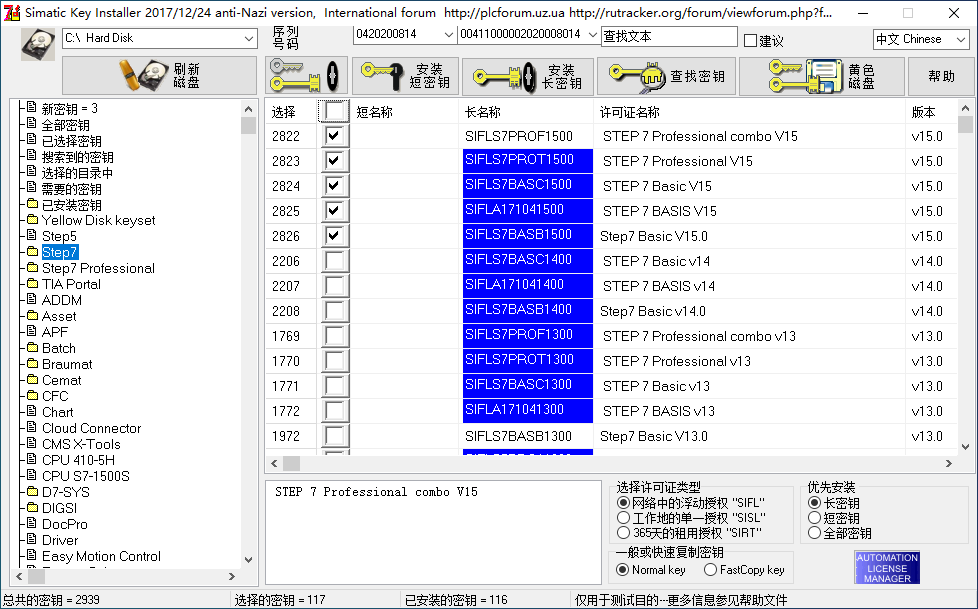Click install long key button (安装长密钥)
The image size is (978, 609).
pyautogui.click(x=528, y=76)
